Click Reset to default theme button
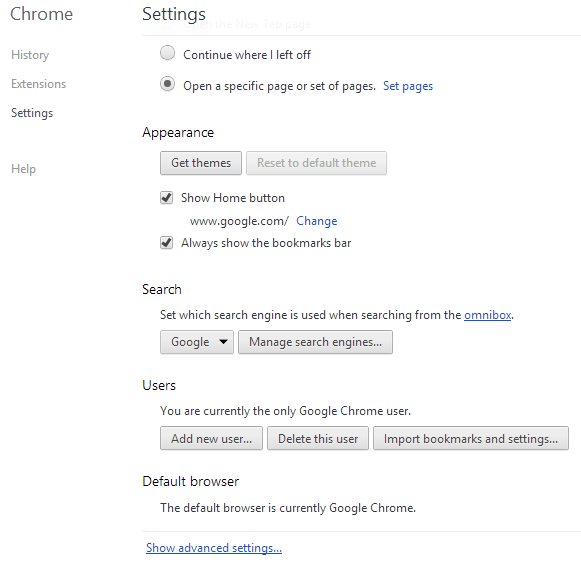581x575 pixels. click(316, 163)
